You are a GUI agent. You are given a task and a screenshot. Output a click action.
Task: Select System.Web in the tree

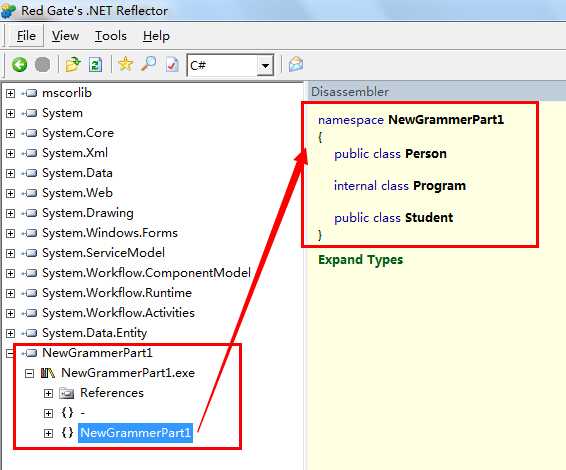coord(77,193)
